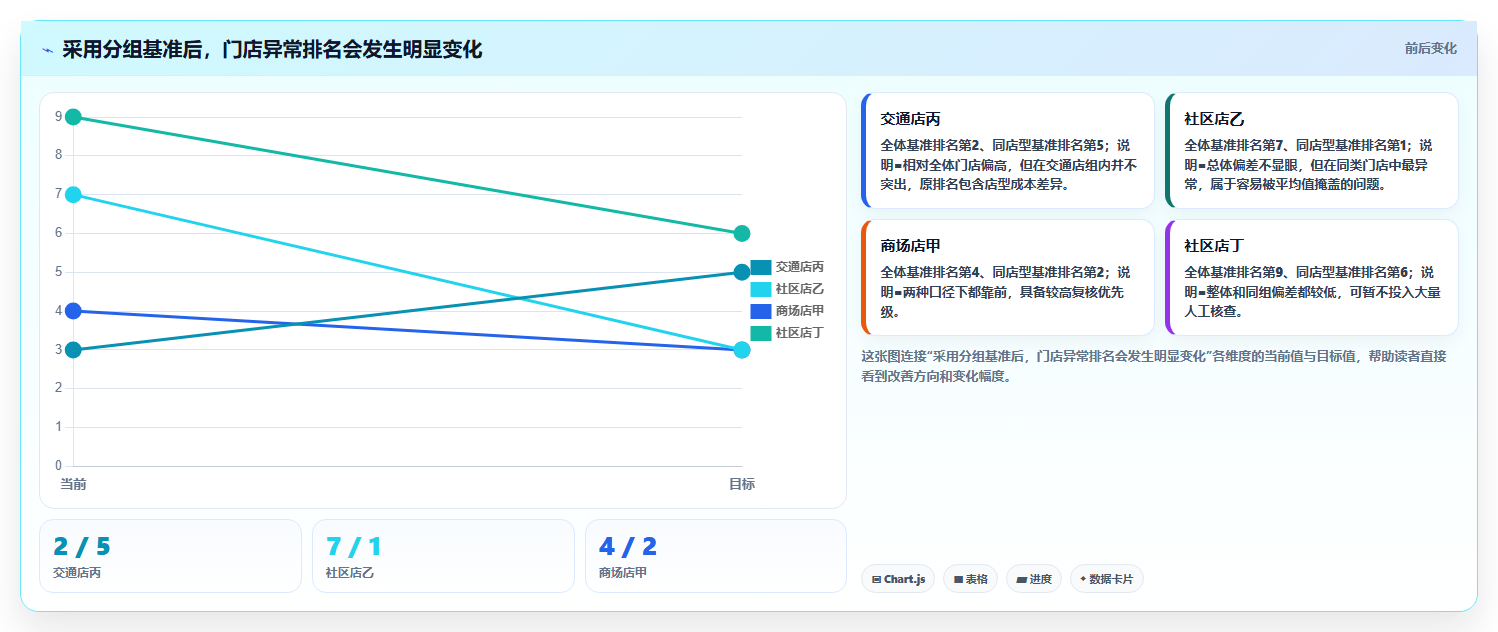Click the 社区店乙 legend label
This screenshot has width=1498, height=632.
pyautogui.click(x=800, y=289)
